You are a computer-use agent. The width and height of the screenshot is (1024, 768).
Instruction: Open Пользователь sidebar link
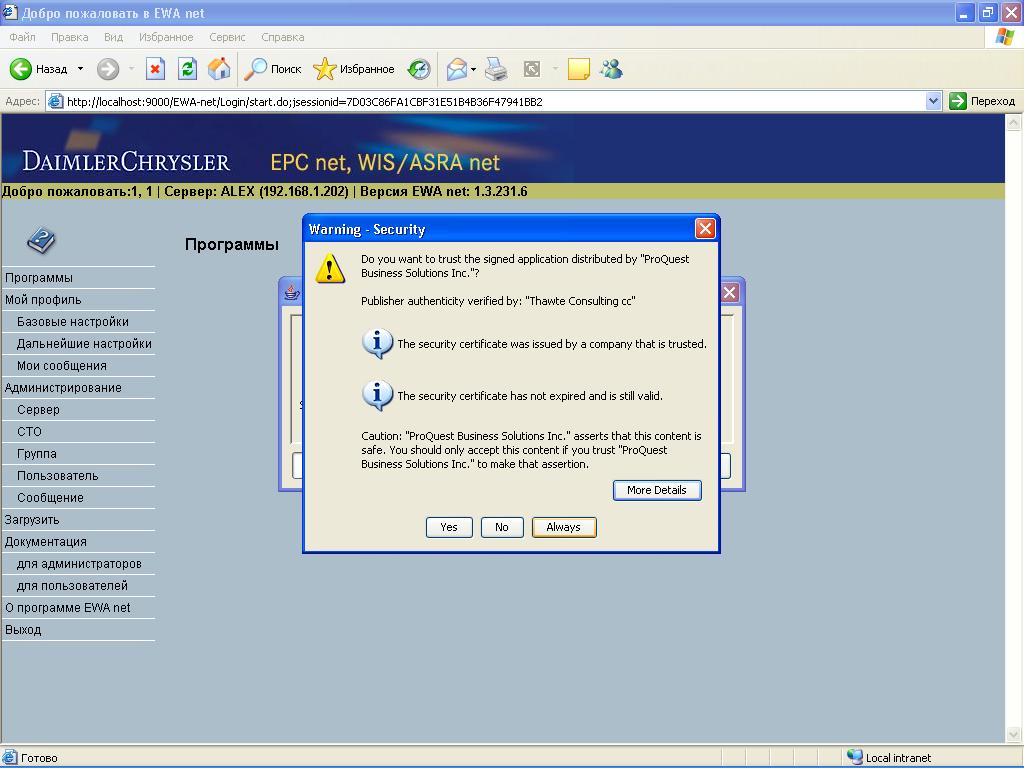(57, 475)
